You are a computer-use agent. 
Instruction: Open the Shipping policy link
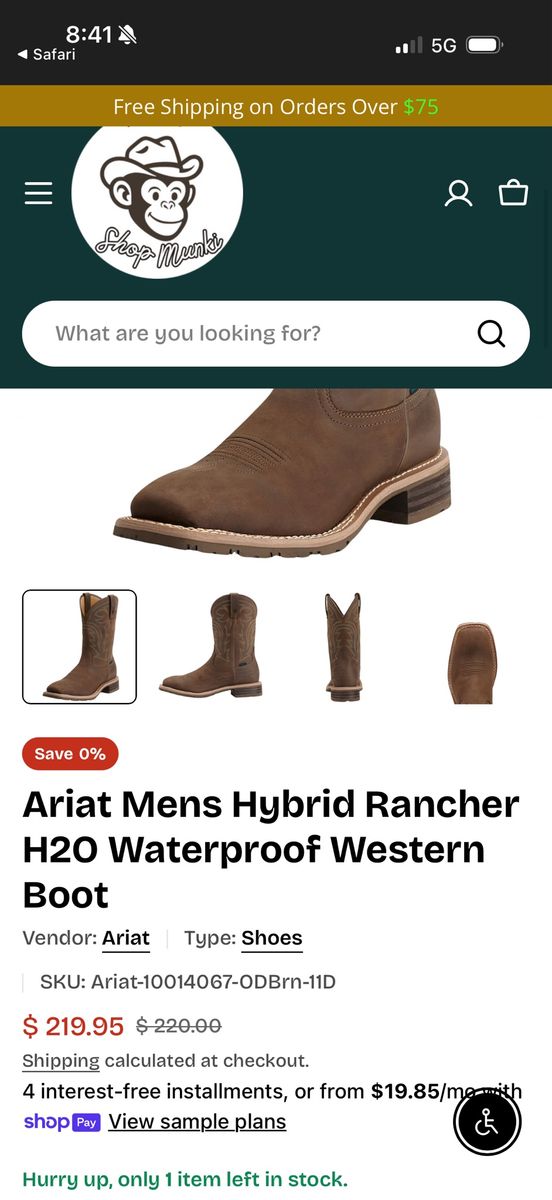point(61,1061)
